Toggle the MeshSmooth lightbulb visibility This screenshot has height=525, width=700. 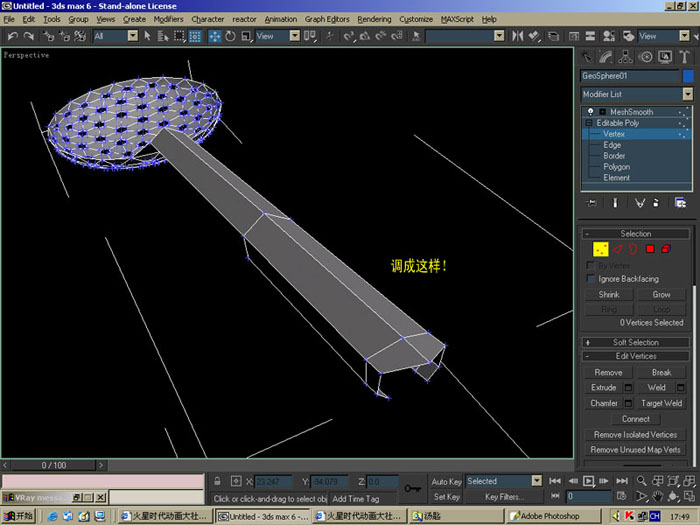pyautogui.click(x=591, y=112)
